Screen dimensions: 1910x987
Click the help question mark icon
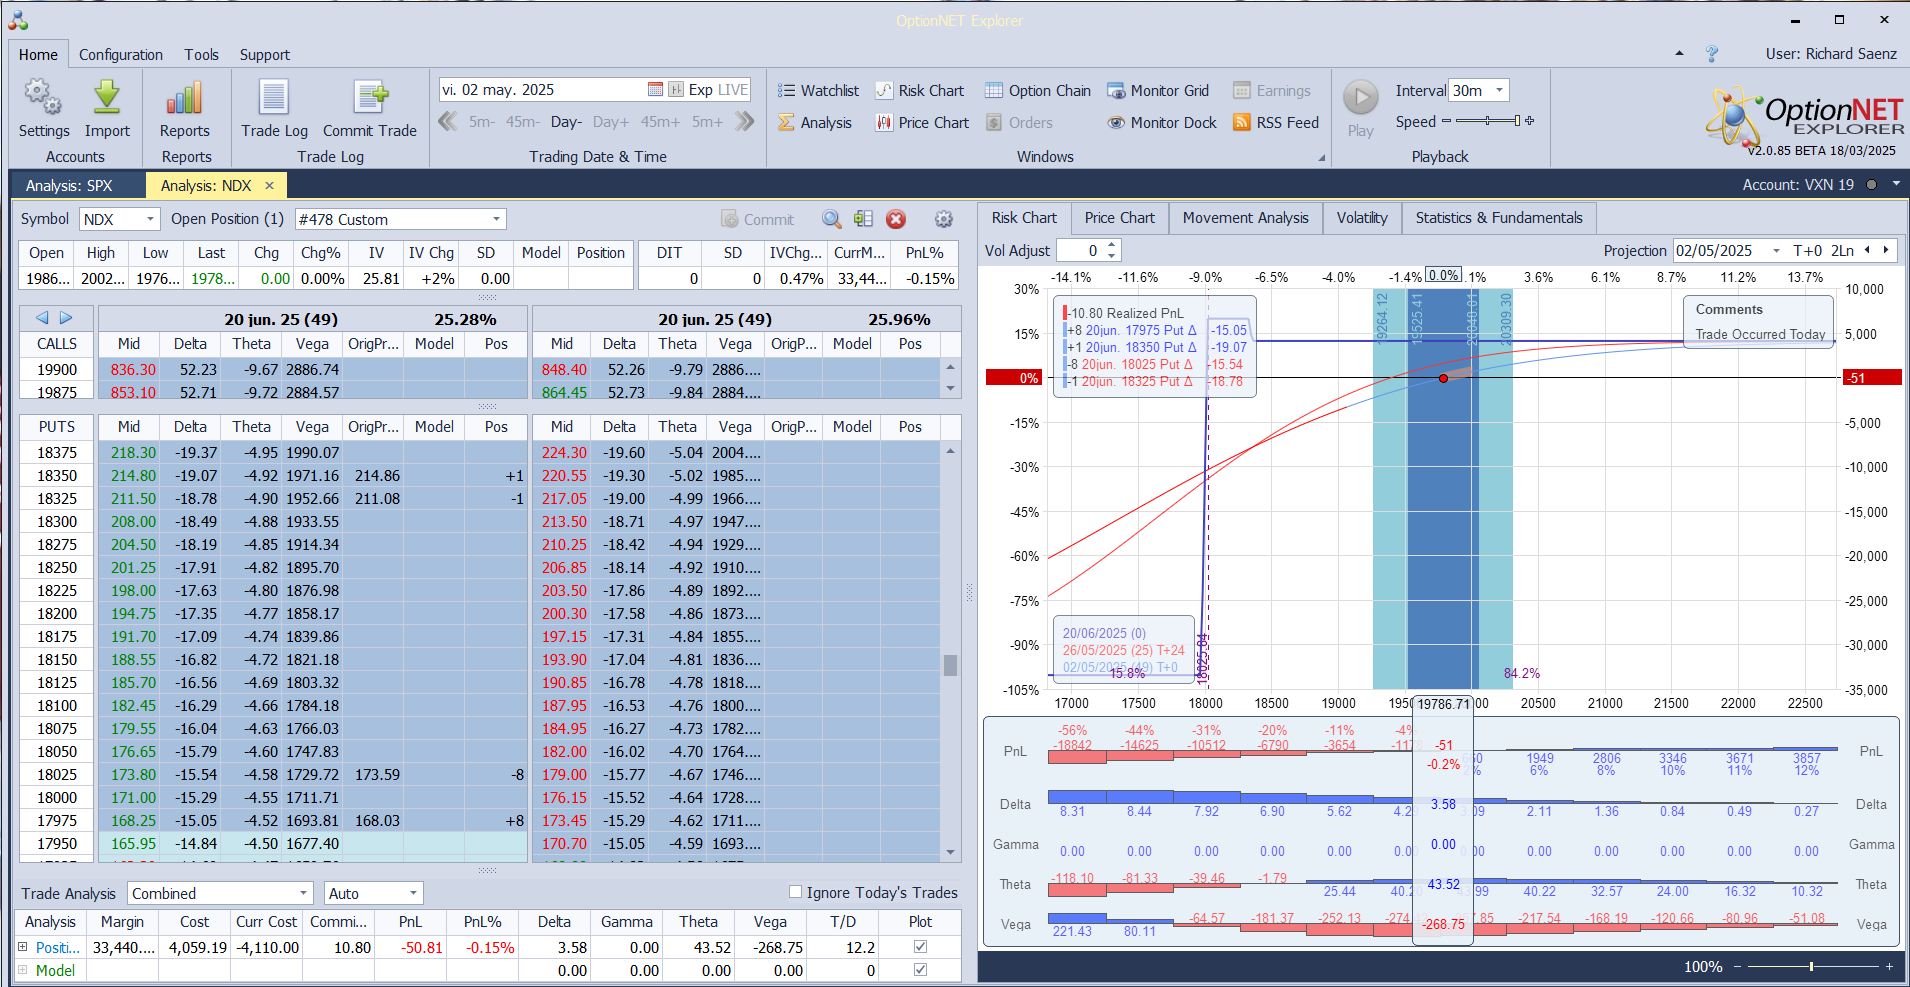(1712, 54)
